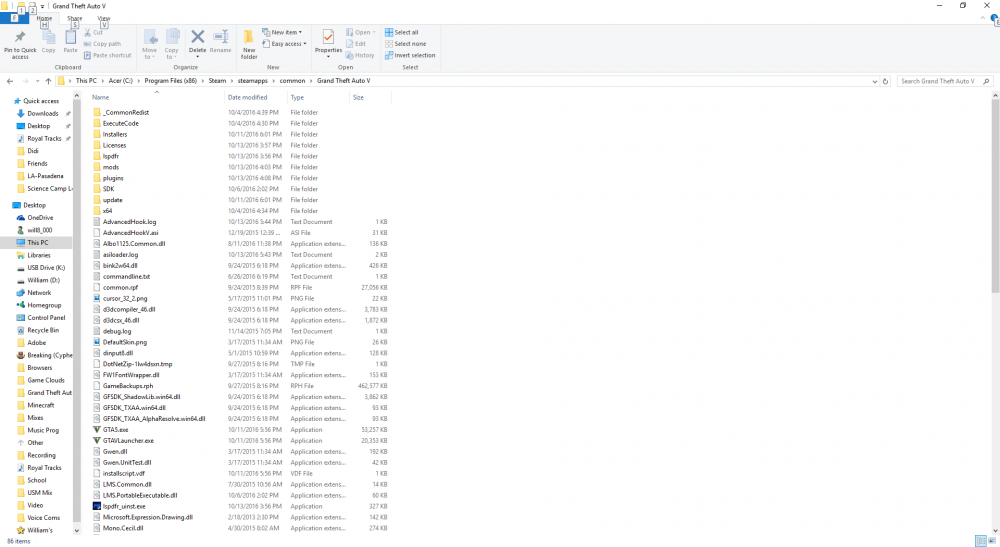Select Downloads in Quick access
1000x547 pixels.
(43, 113)
